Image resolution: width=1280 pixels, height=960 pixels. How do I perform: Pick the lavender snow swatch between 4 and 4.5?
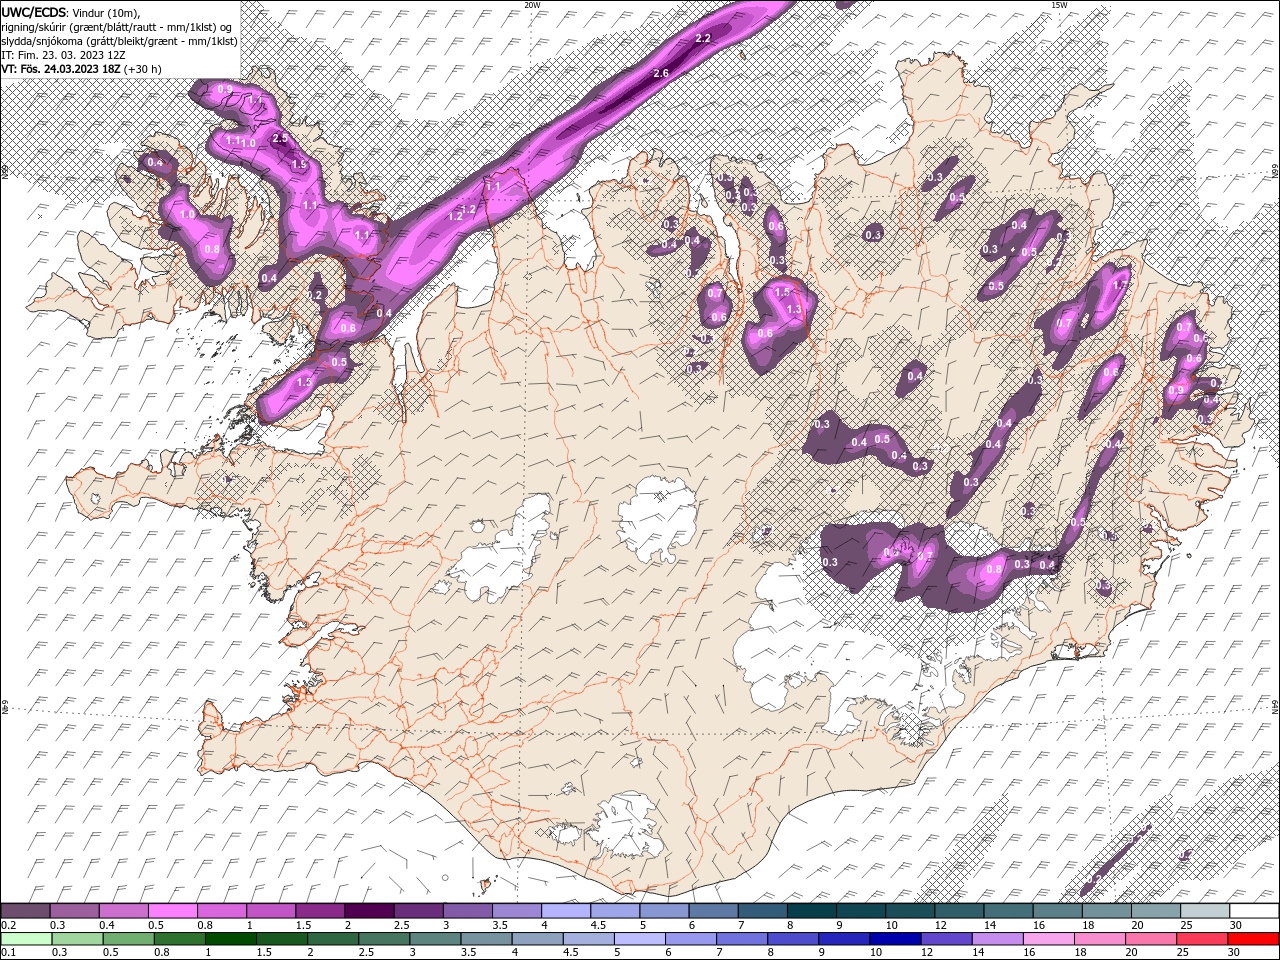[565, 911]
